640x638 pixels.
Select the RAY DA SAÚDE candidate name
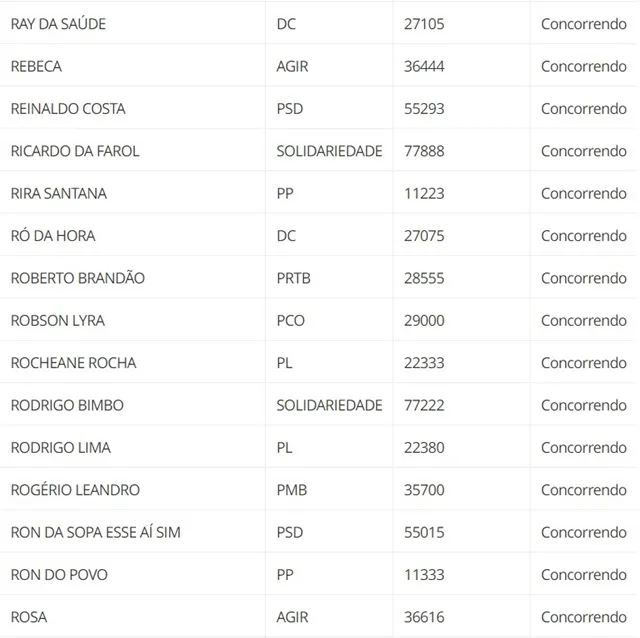(58, 24)
